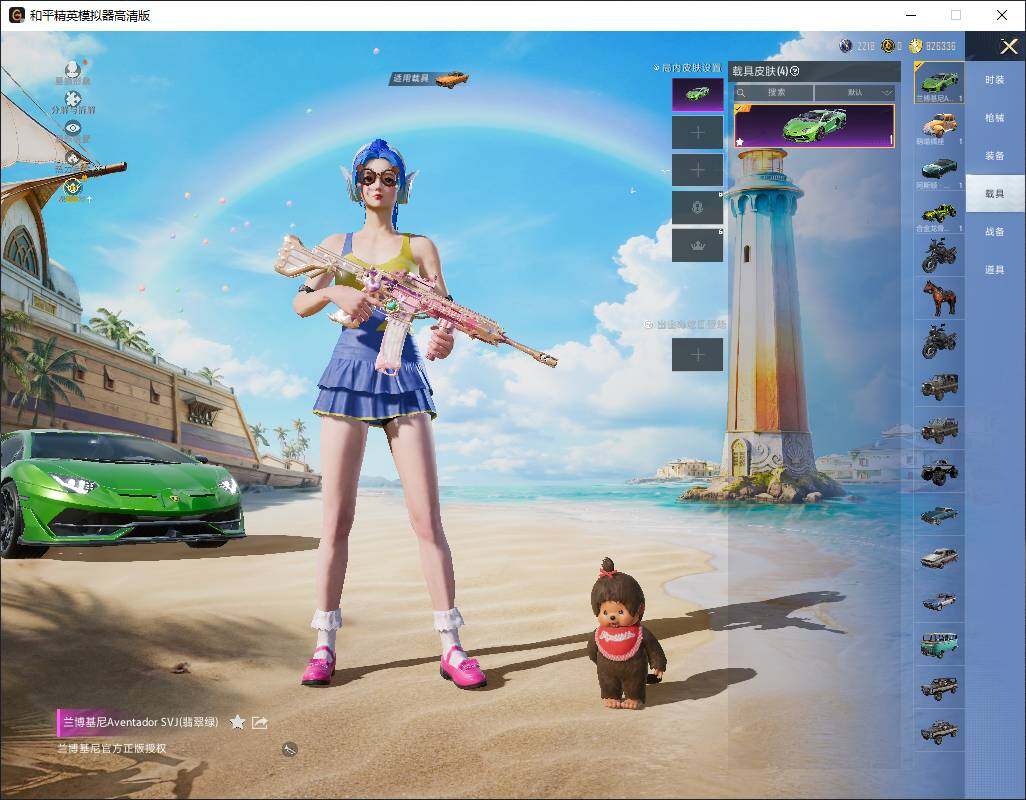Select the second motorcycle below the horse
This screenshot has height=800, width=1026.
click(939, 341)
